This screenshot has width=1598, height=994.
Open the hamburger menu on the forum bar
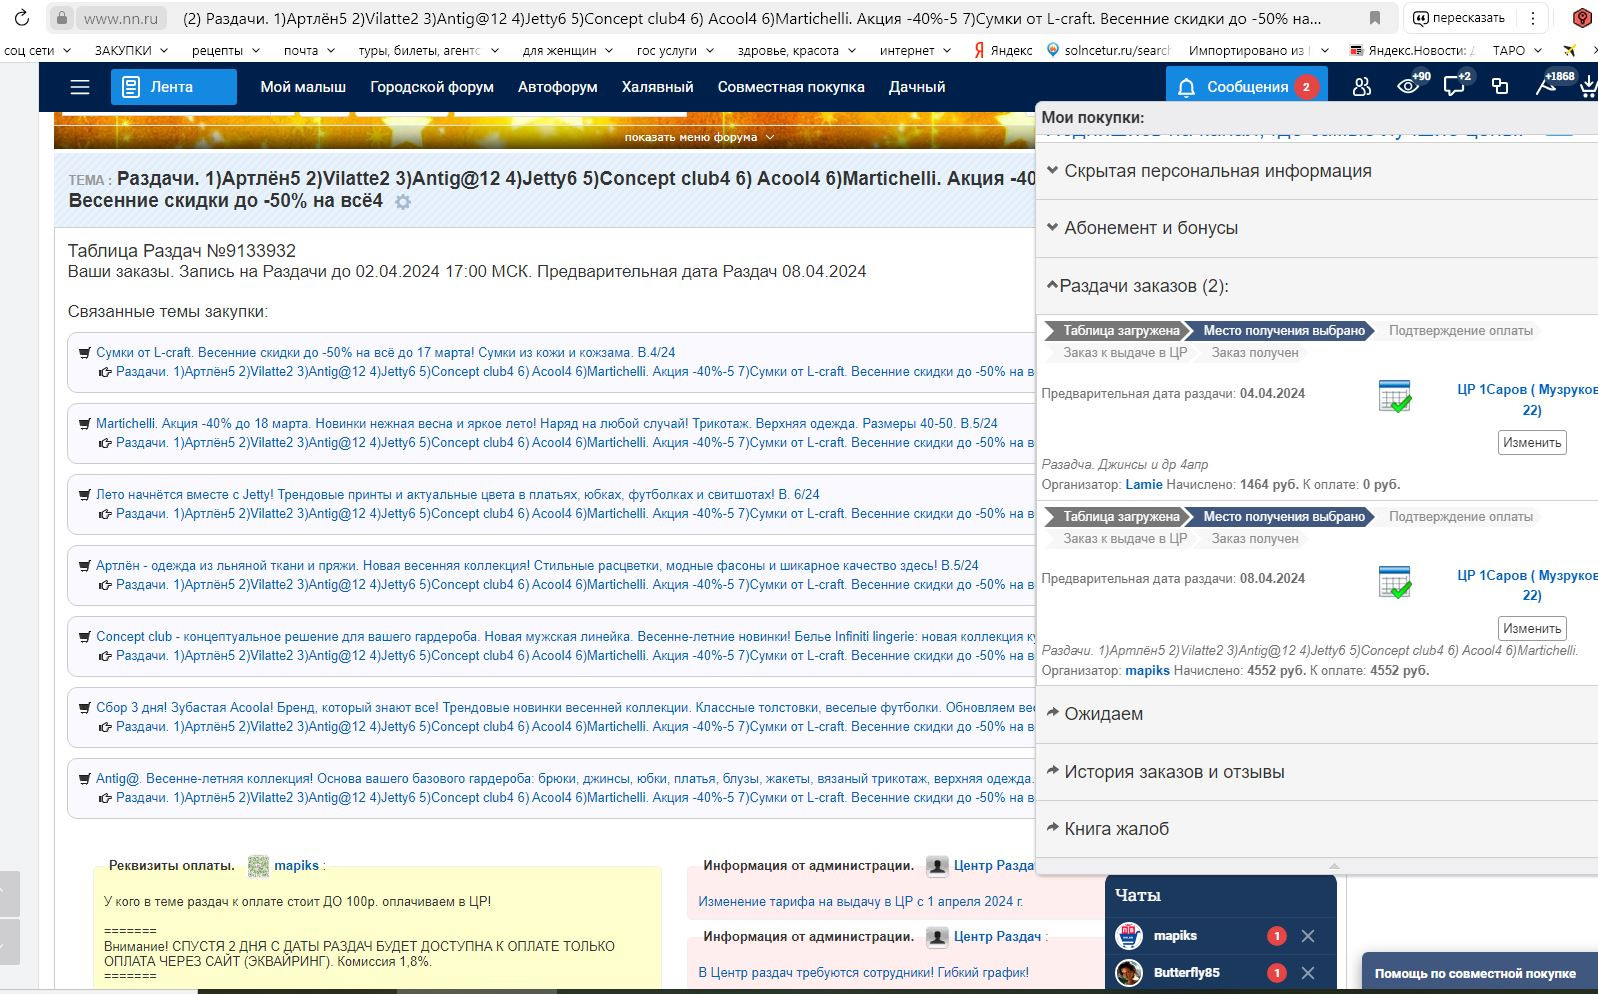(x=80, y=87)
